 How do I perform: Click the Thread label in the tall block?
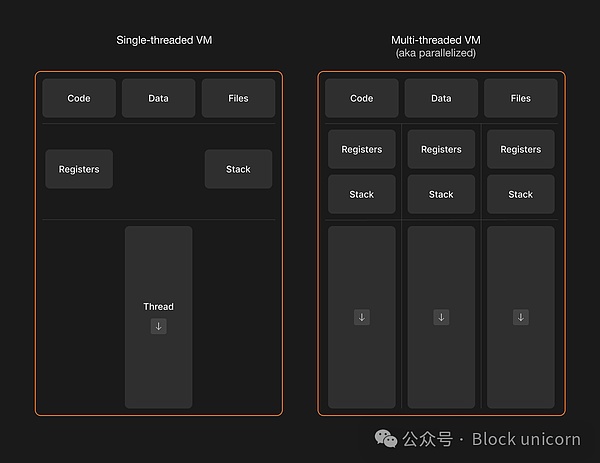[x=158, y=306]
